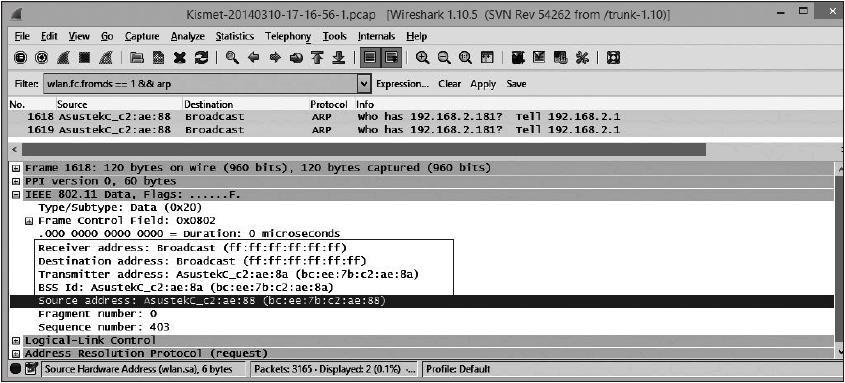Open the Go menu
845x383 pixels.
[x=107, y=37]
